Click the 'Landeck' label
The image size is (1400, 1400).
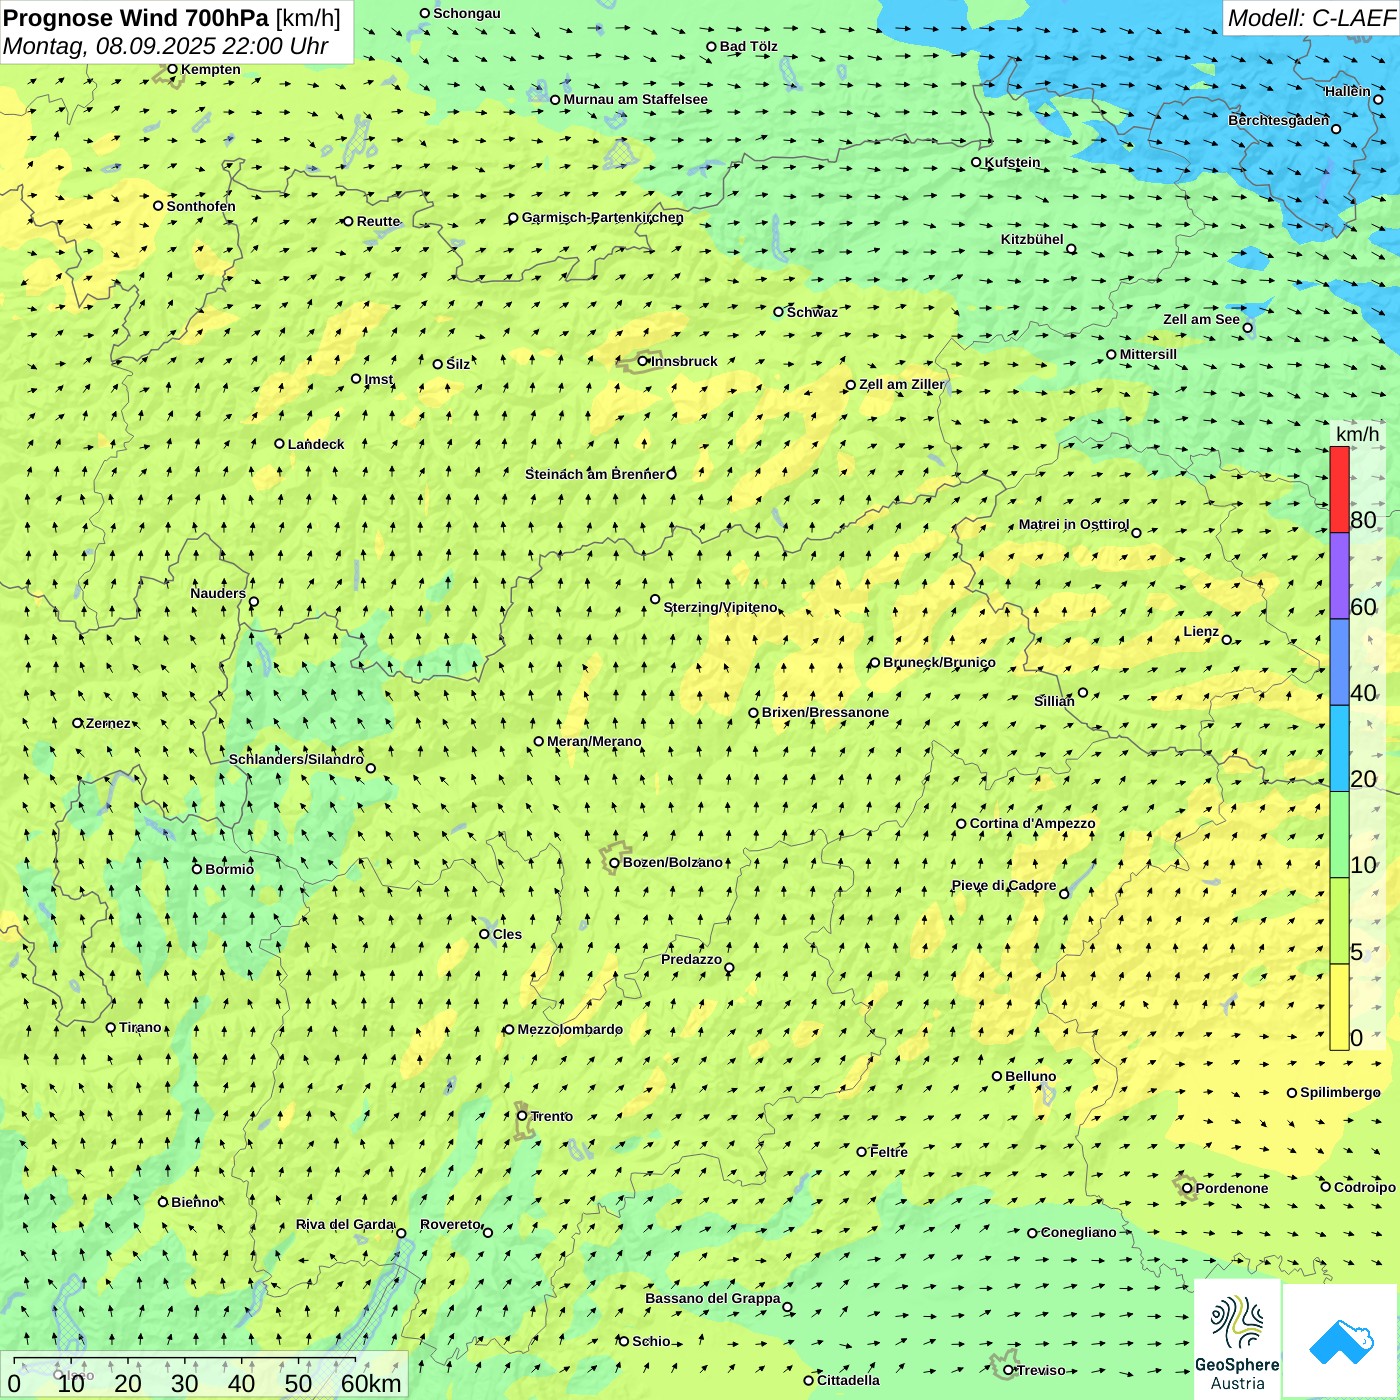click(x=316, y=444)
